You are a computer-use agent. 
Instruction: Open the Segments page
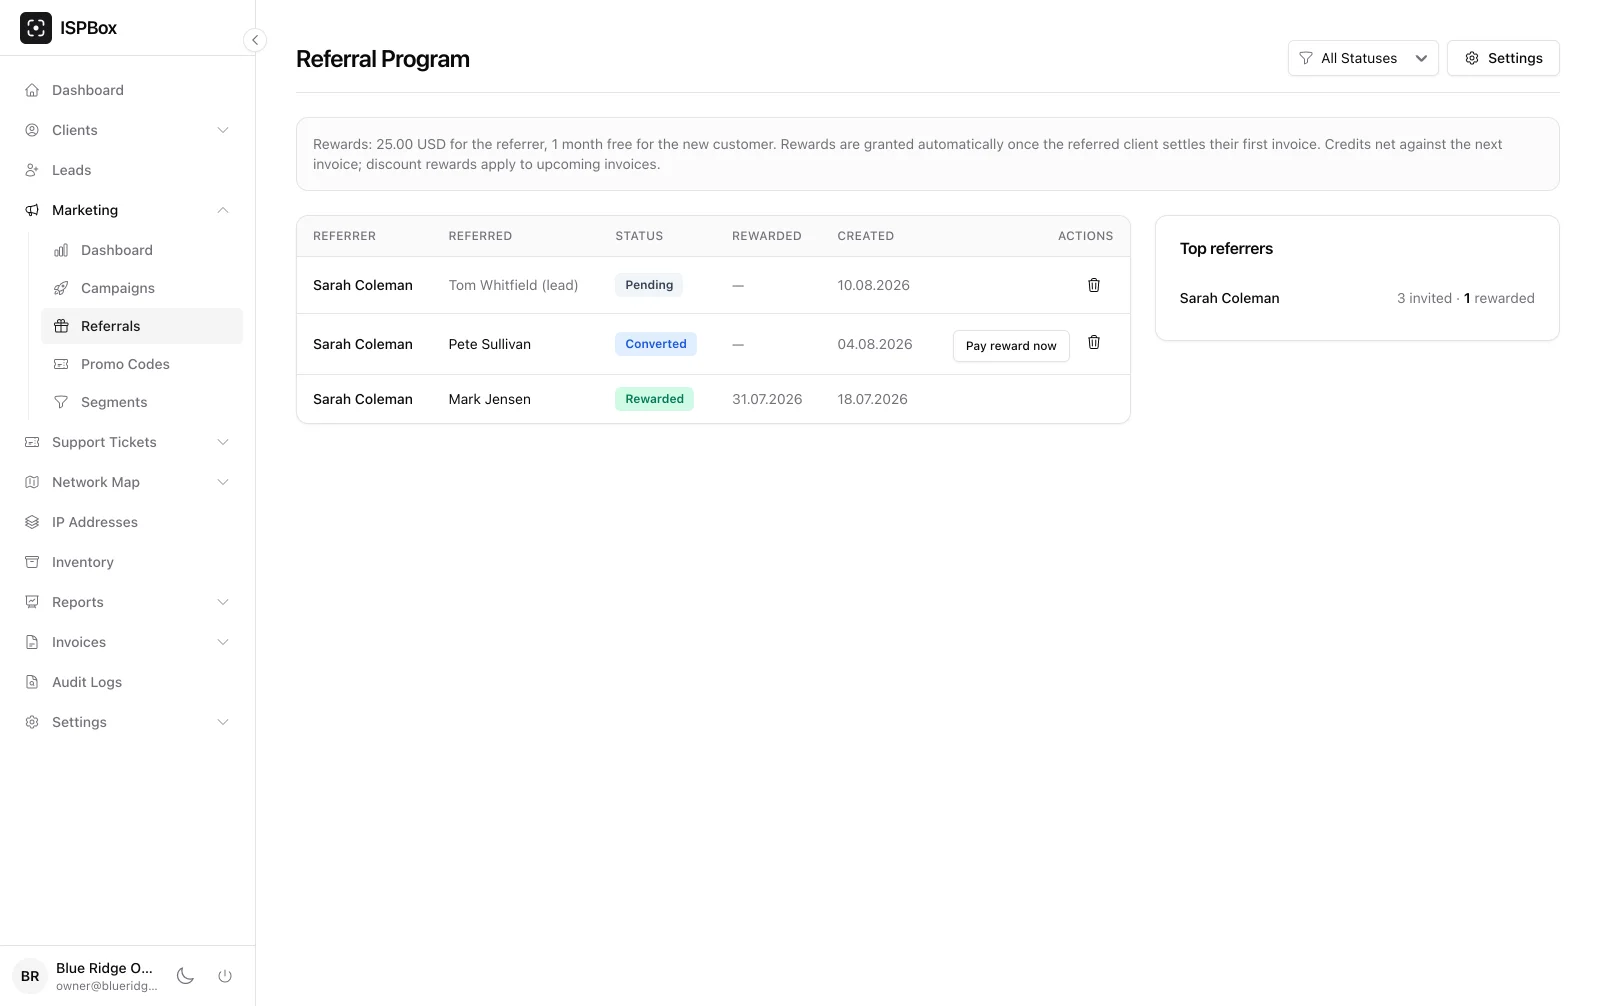142,402
